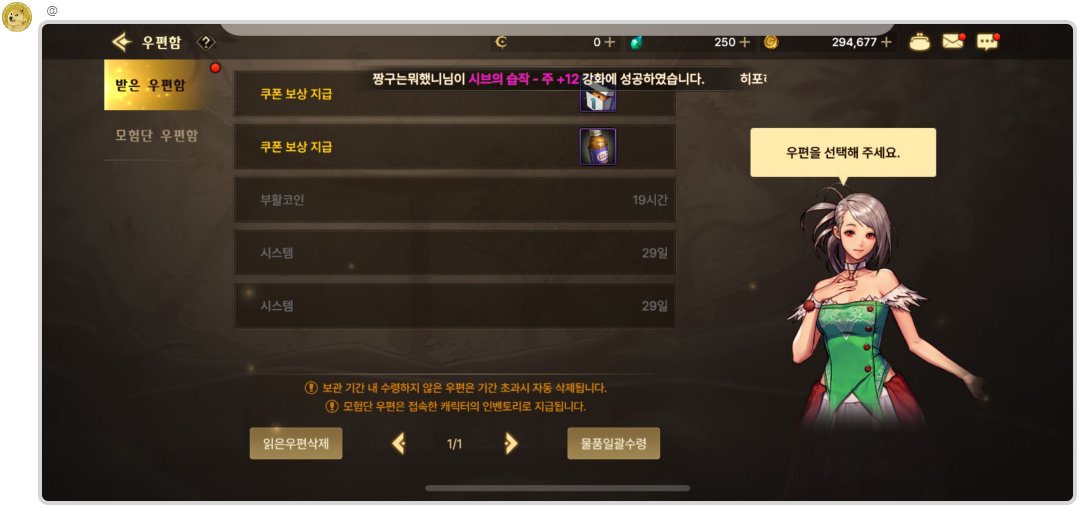This screenshot has width=1088, height=505.
Task: Open the envelope mail icon
Action: (x=953, y=42)
